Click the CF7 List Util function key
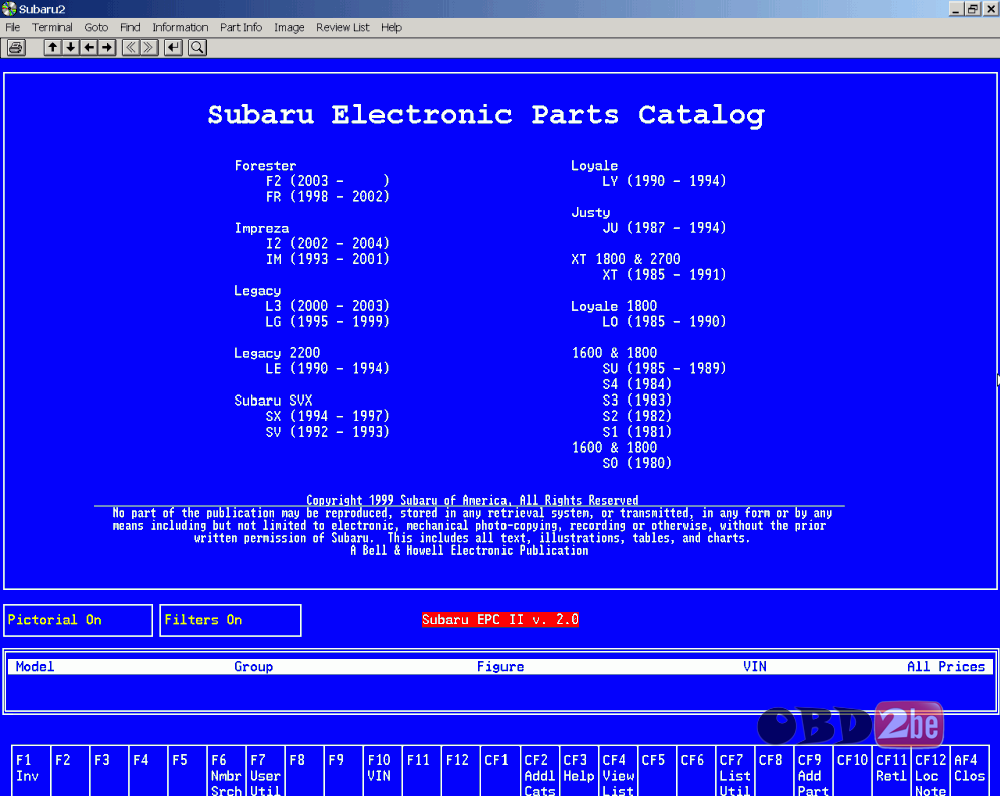Viewport: 1000px width, 796px height. coord(735,770)
